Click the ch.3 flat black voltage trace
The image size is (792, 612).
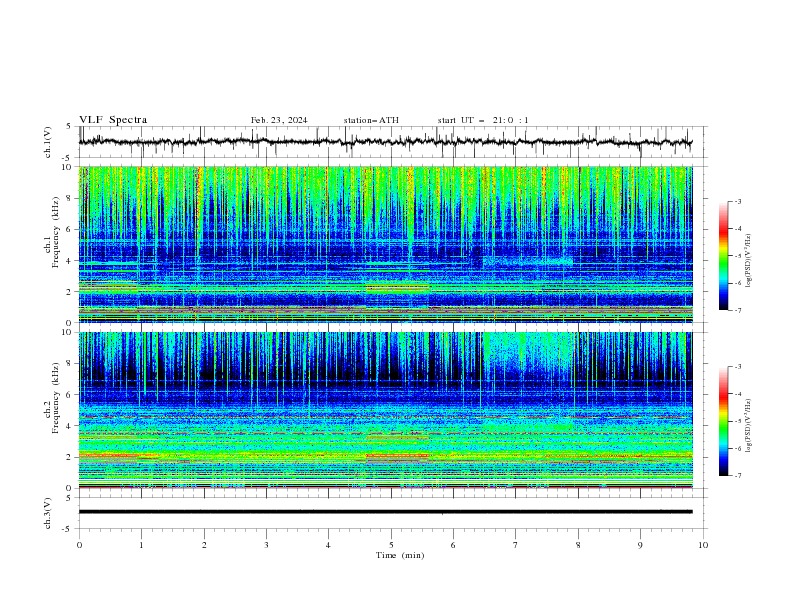click(385, 512)
